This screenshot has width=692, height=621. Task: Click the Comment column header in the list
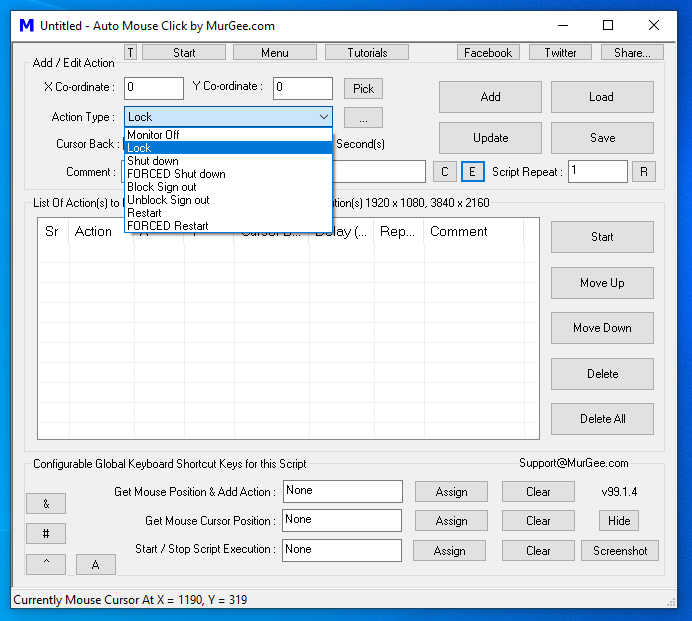[459, 232]
